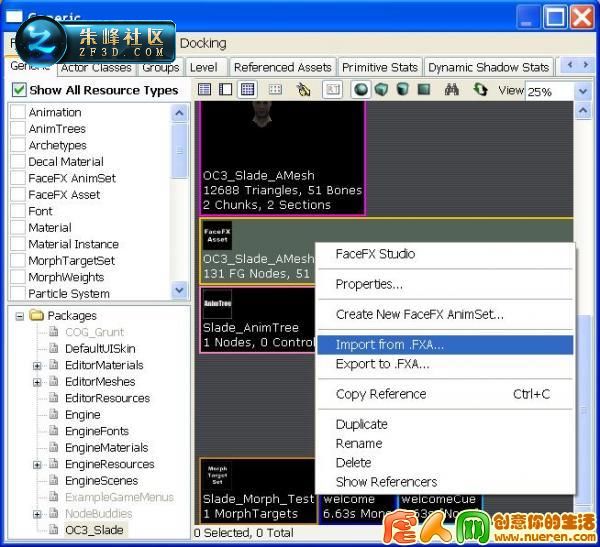
Task: Open Properties... from context menu
Action: click(445, 284)
